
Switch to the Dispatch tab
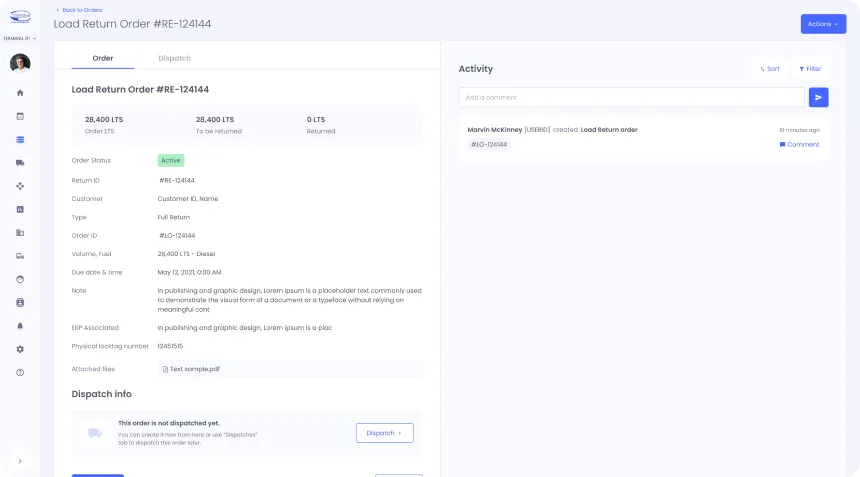[174, 58]
